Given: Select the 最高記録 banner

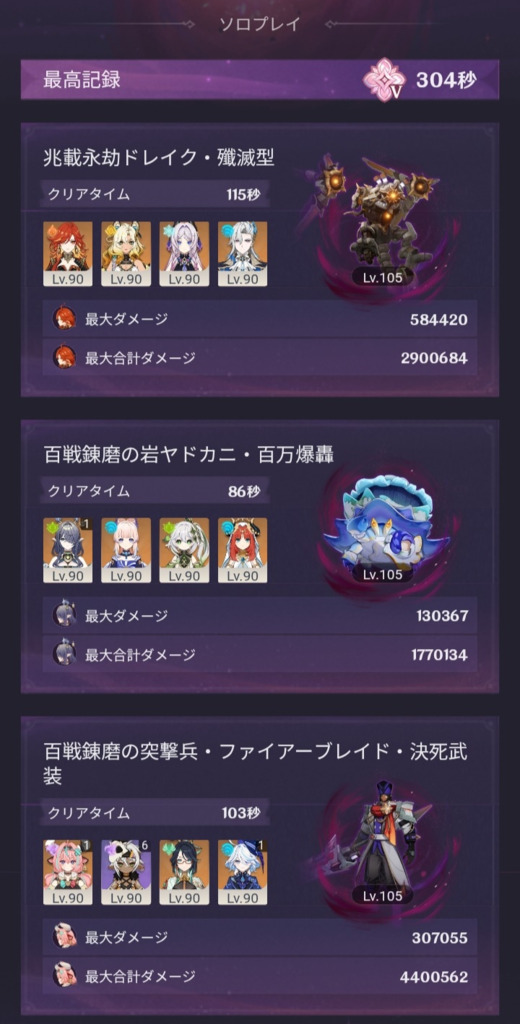Looking at the screenshot, I should [260, 80].
